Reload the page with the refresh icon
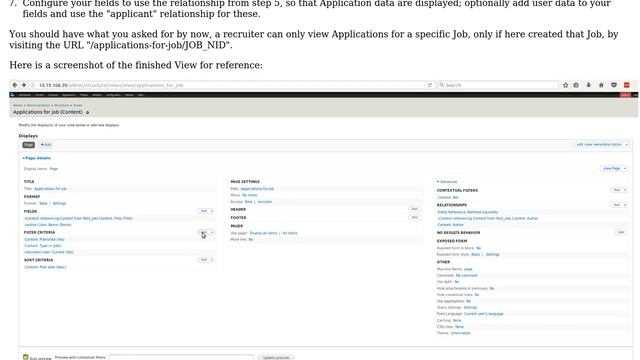 point(429,85)
